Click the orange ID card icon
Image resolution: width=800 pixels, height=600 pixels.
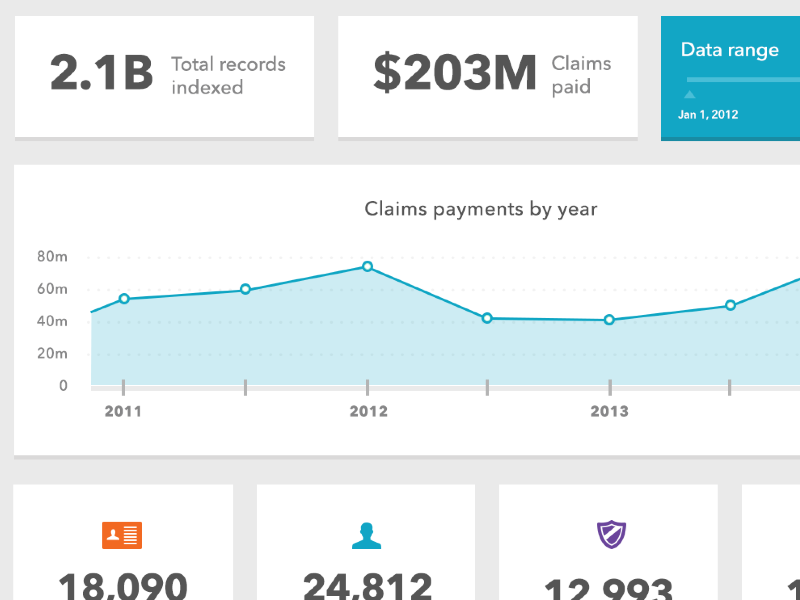point(122,535)
